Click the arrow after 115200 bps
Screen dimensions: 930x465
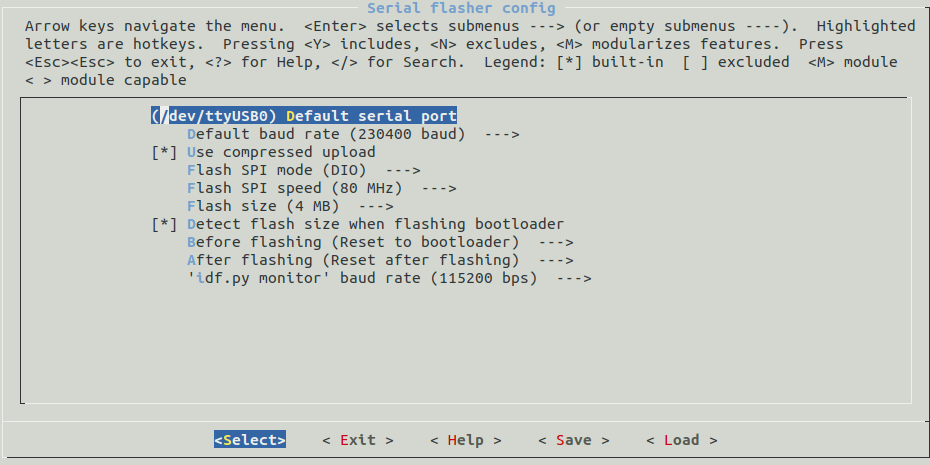click(573, 278)
